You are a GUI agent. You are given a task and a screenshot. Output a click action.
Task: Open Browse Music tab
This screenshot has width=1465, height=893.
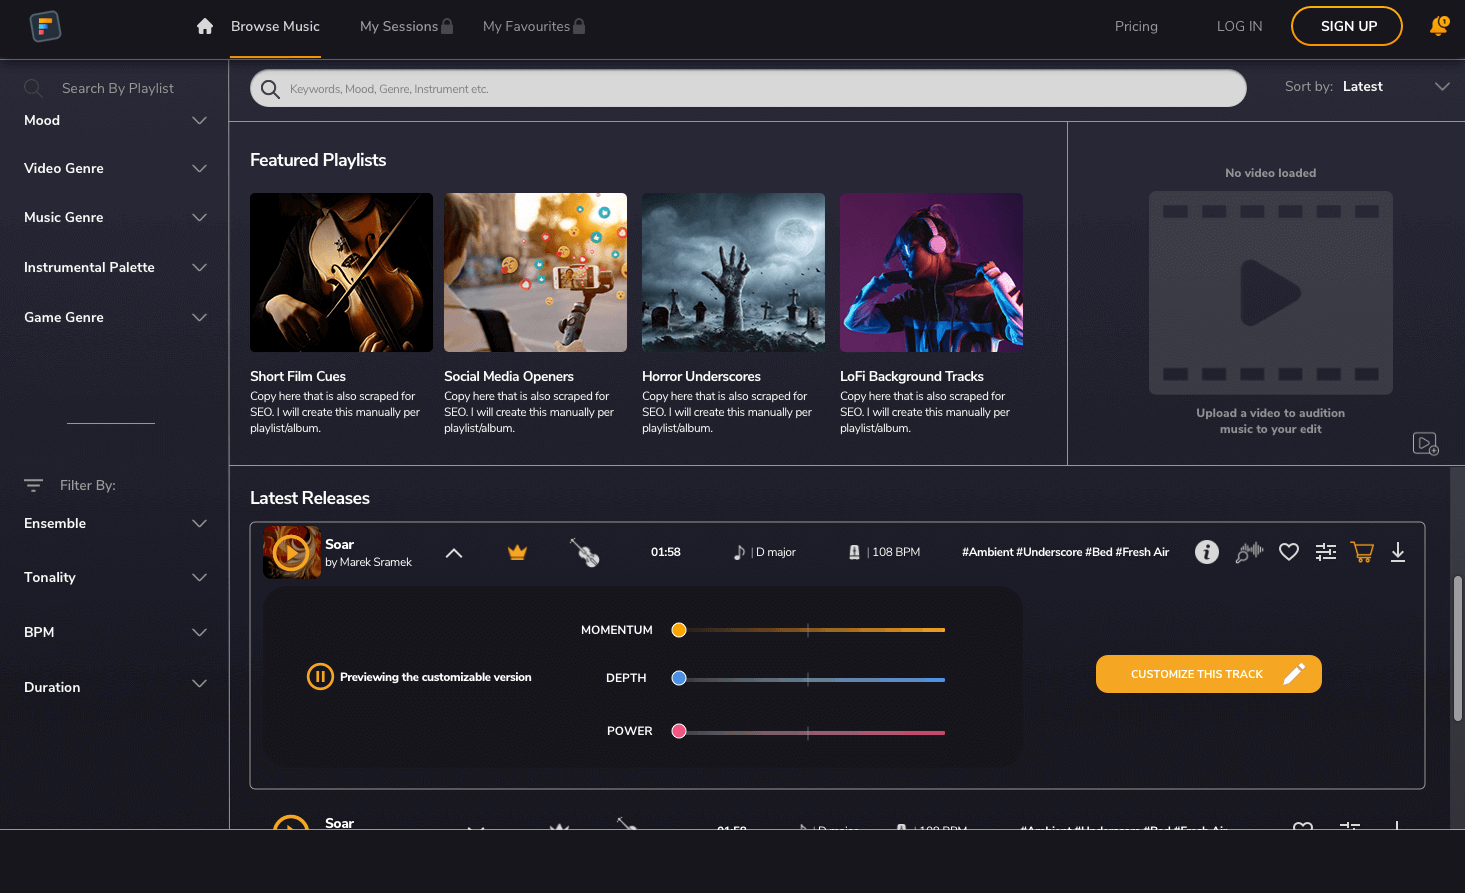coord(275,26)
